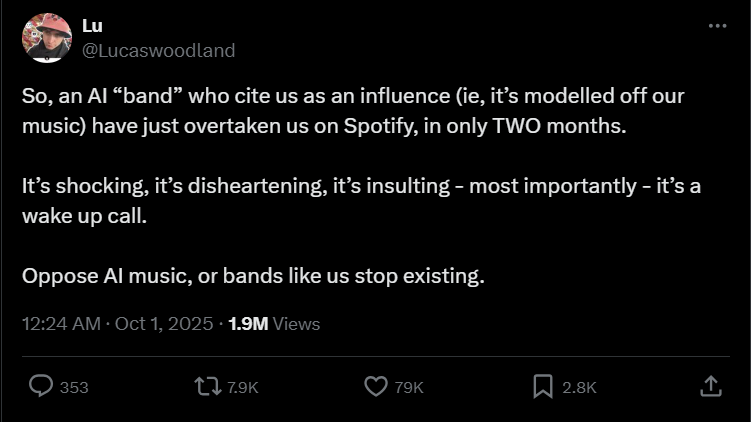Click the share upload arrow icon
Viewport: 751px width, 422px height.
(710, 386)
